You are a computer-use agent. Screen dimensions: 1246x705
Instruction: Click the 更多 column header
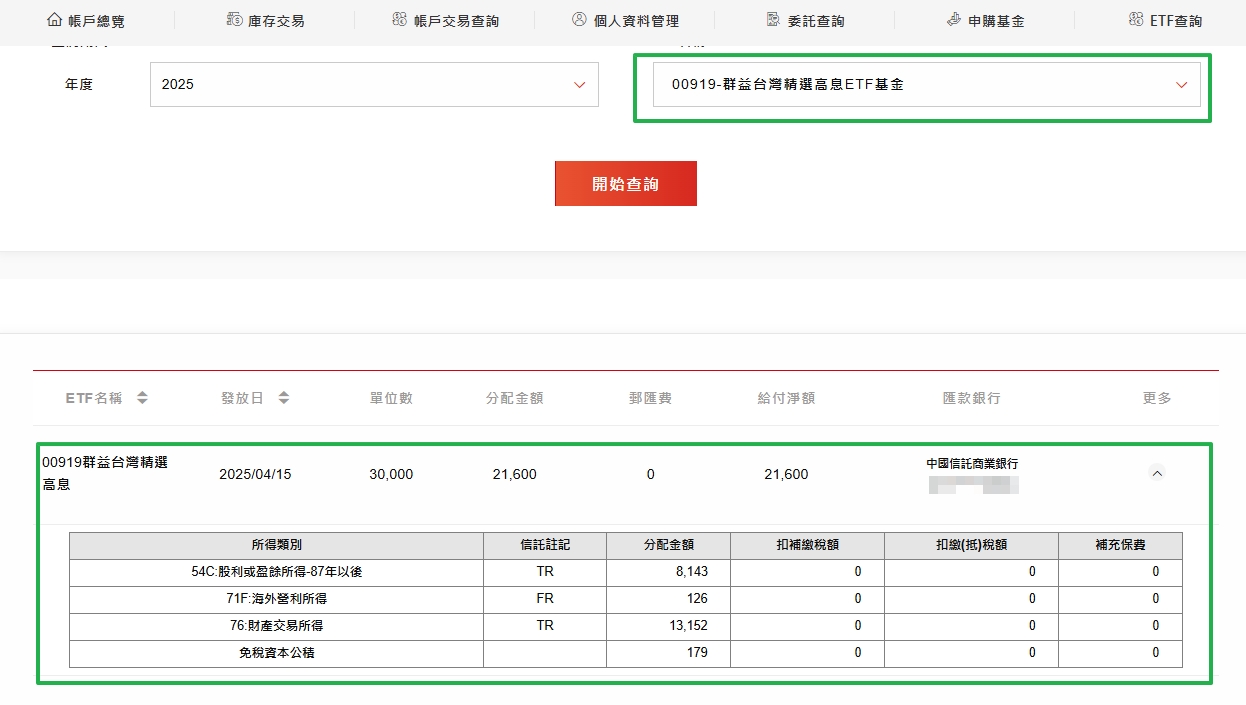(1157, 398)
